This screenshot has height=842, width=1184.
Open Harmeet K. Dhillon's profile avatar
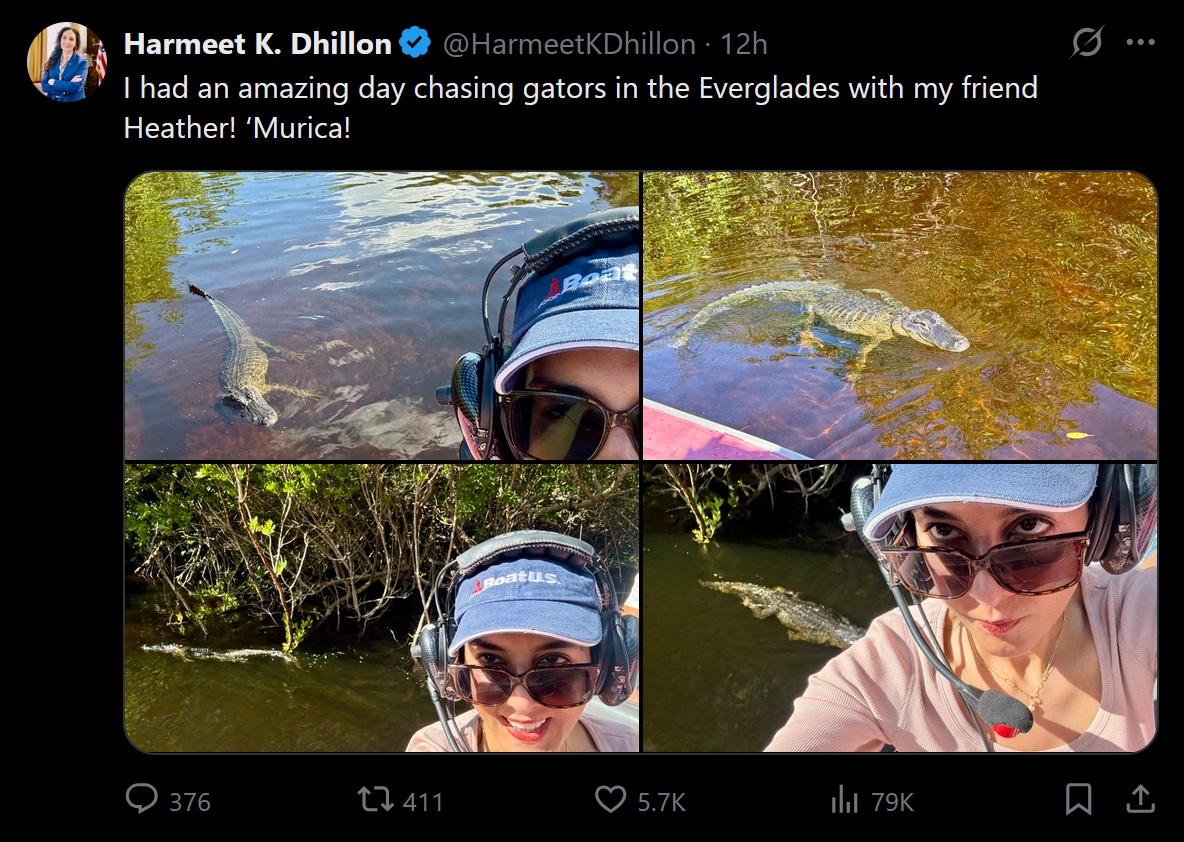tap(66, 62)
